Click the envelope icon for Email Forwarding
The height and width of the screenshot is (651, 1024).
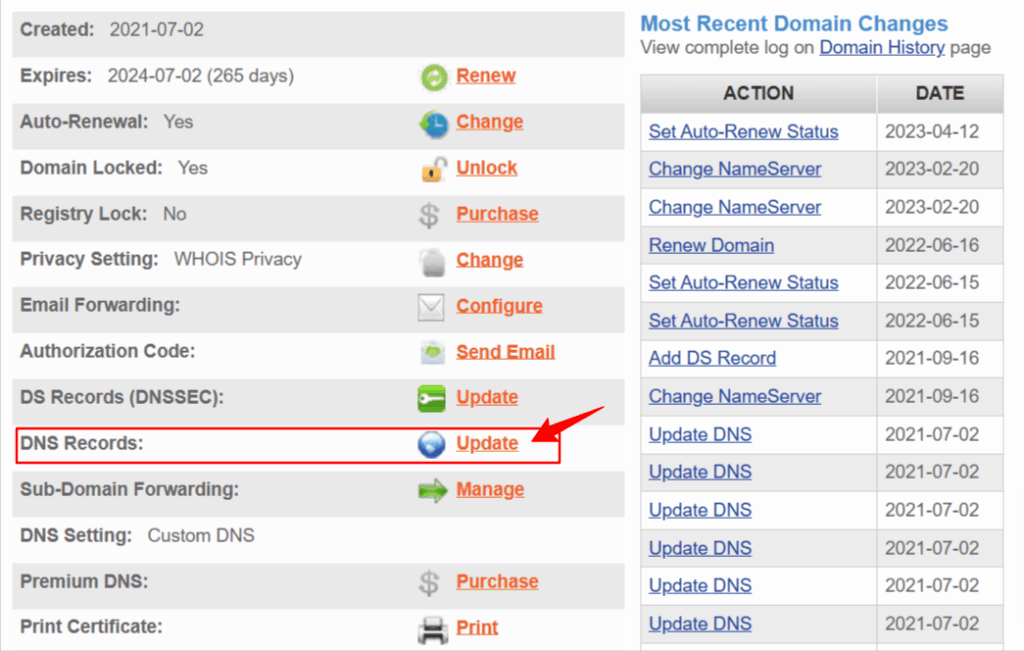(x=431, y=307)
